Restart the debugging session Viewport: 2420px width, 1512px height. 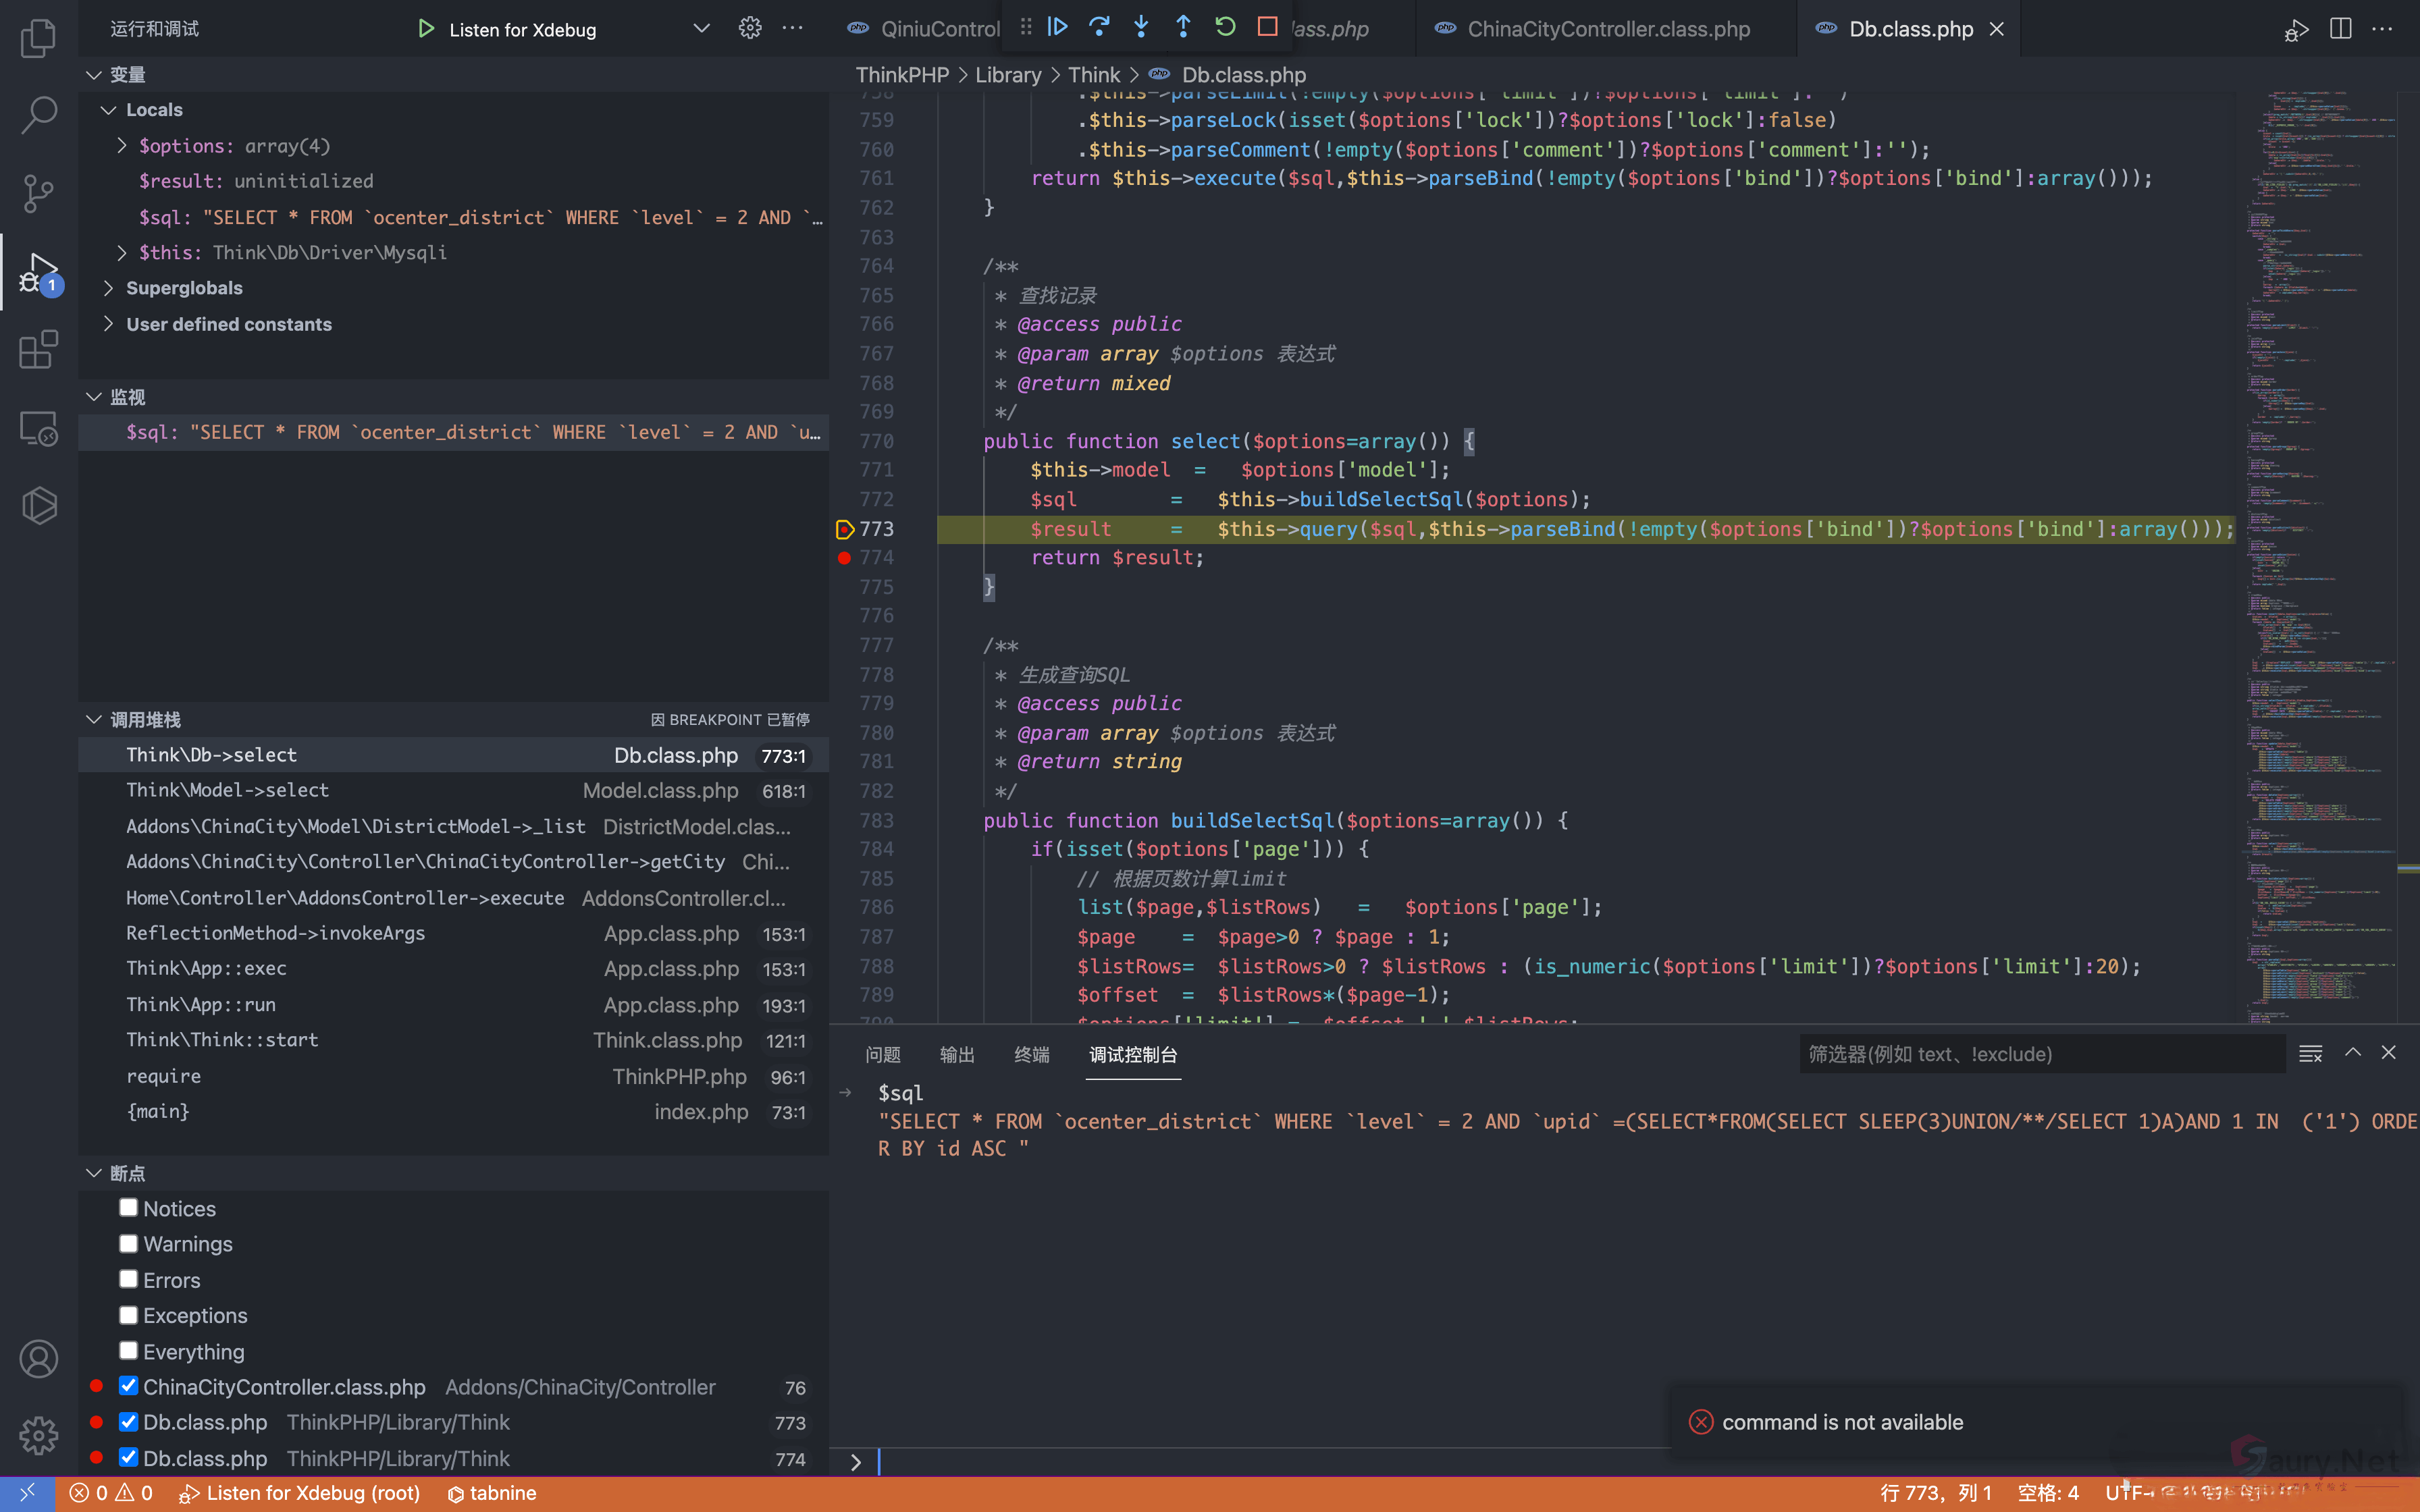tap(1225, 27)
